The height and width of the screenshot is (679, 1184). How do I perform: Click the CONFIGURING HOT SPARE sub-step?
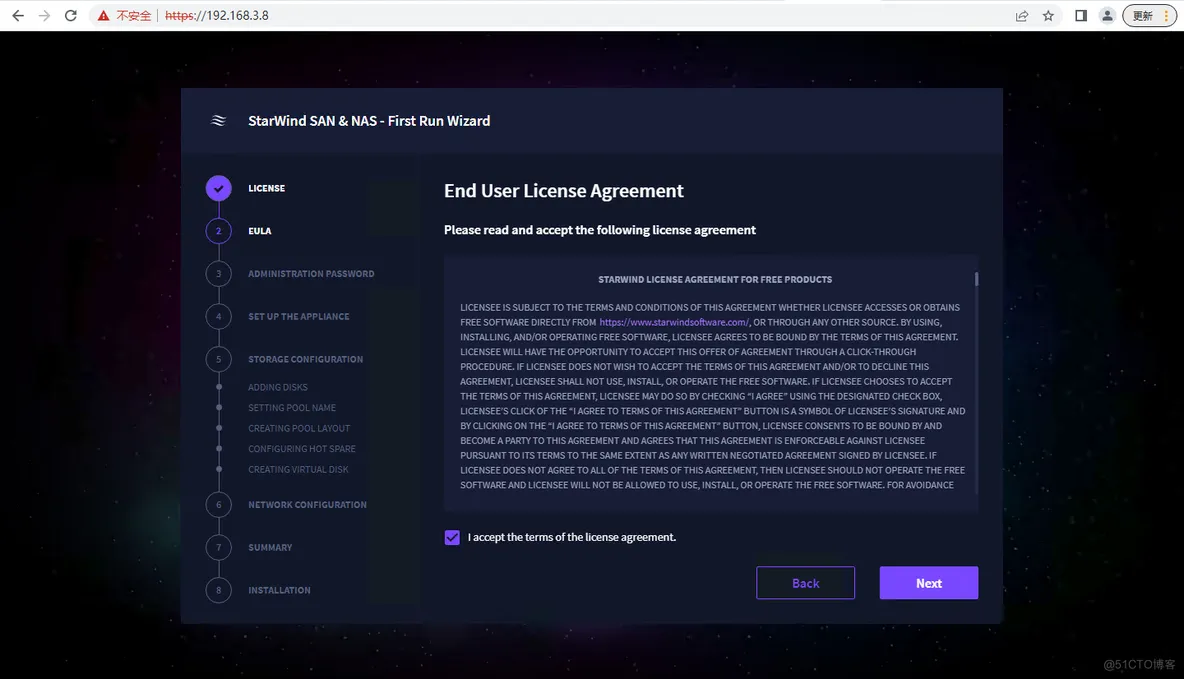click(302, 449)
